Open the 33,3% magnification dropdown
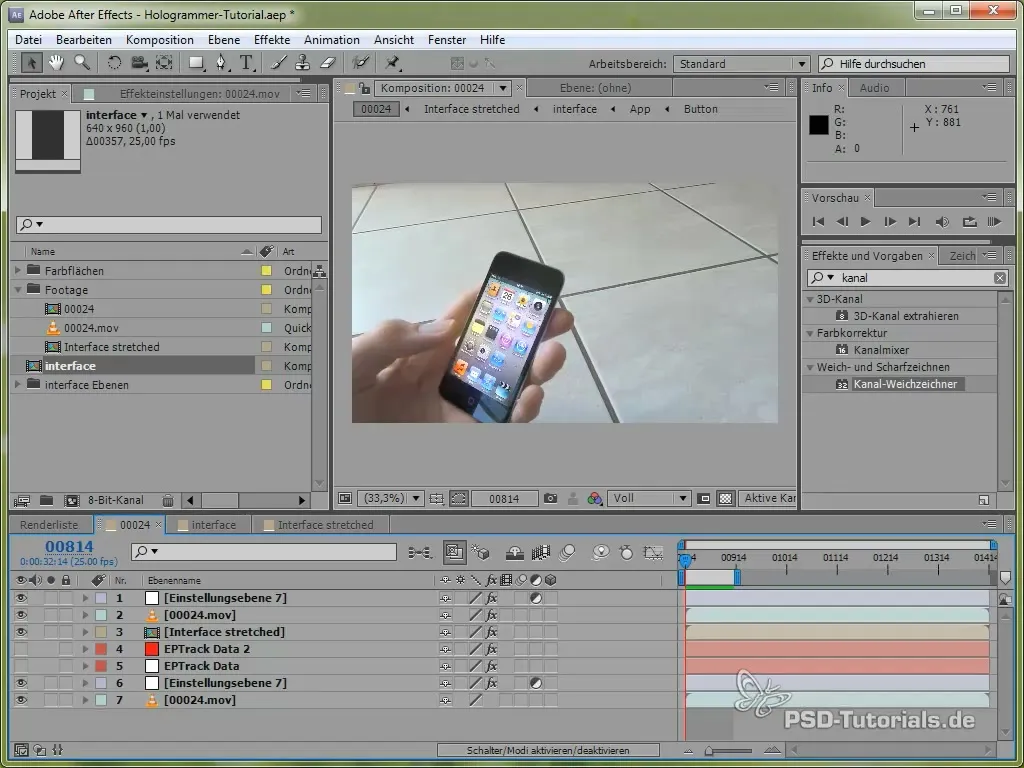This screenshot has width=1024, height=768. click(391, 498)
